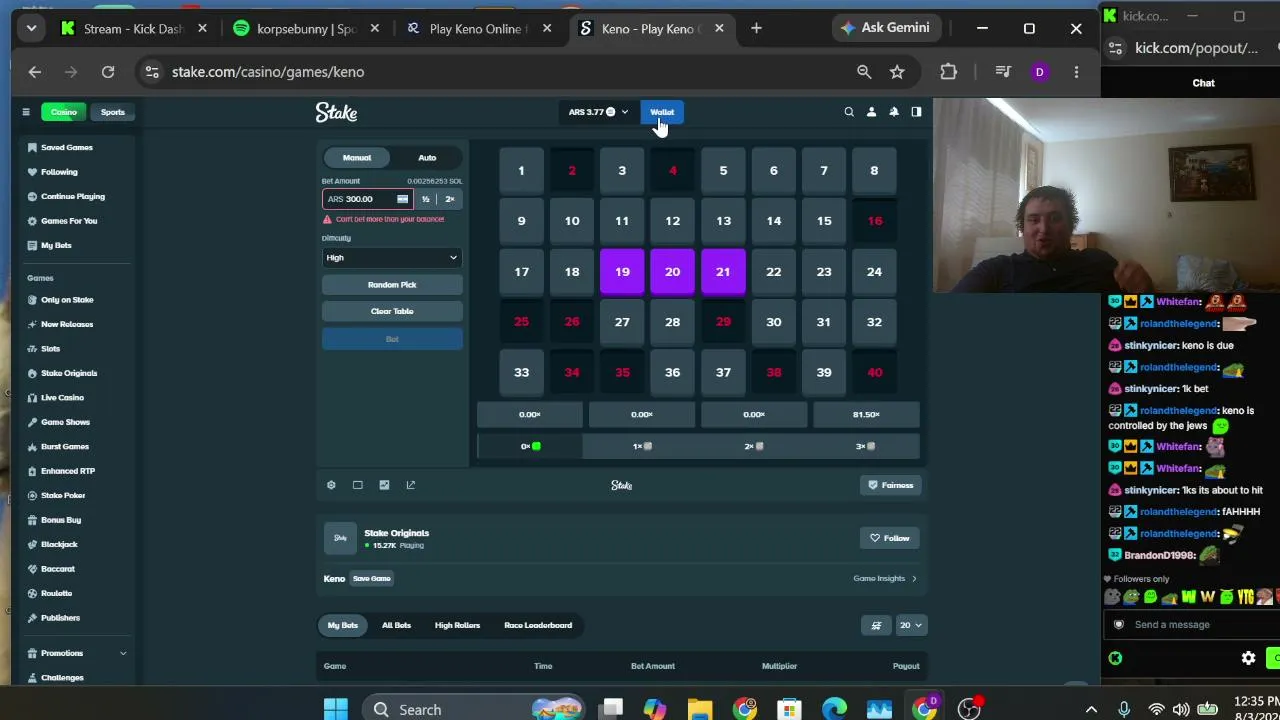Viewport: 1280px width, 720px height.
Task: Click the Windows Start button
Action: 336,709
